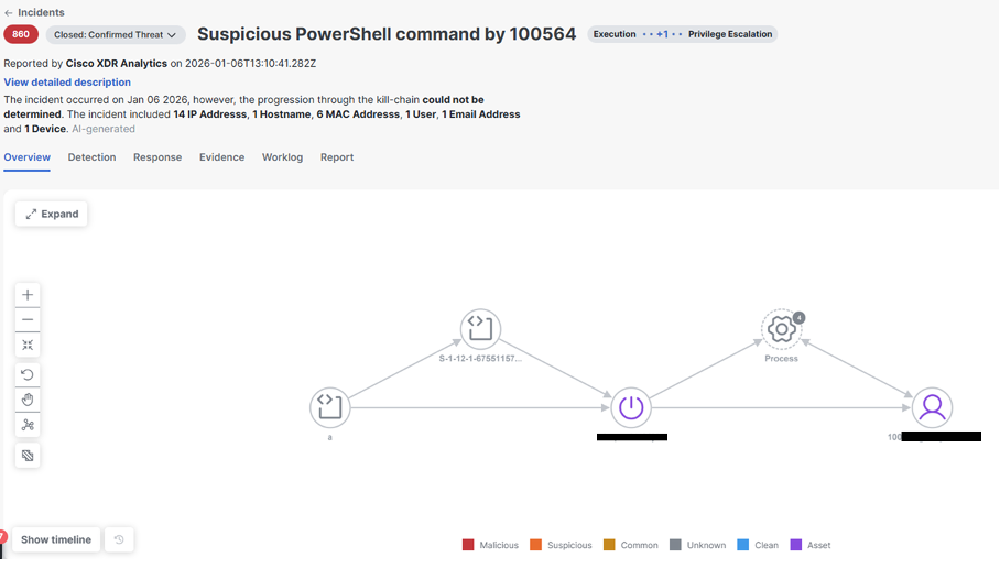Image resolution: width=1000 pixels, height=568 pixels.
Task: Click the timeline history clock icon
Action: pyautogui.click(x=119, y=540)
